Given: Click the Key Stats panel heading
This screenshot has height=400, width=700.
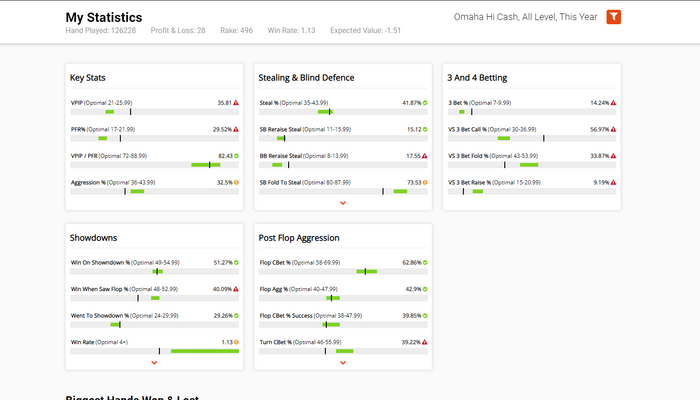Looking at the screenshot, I should pyautogui.click(x=88, y=78).
